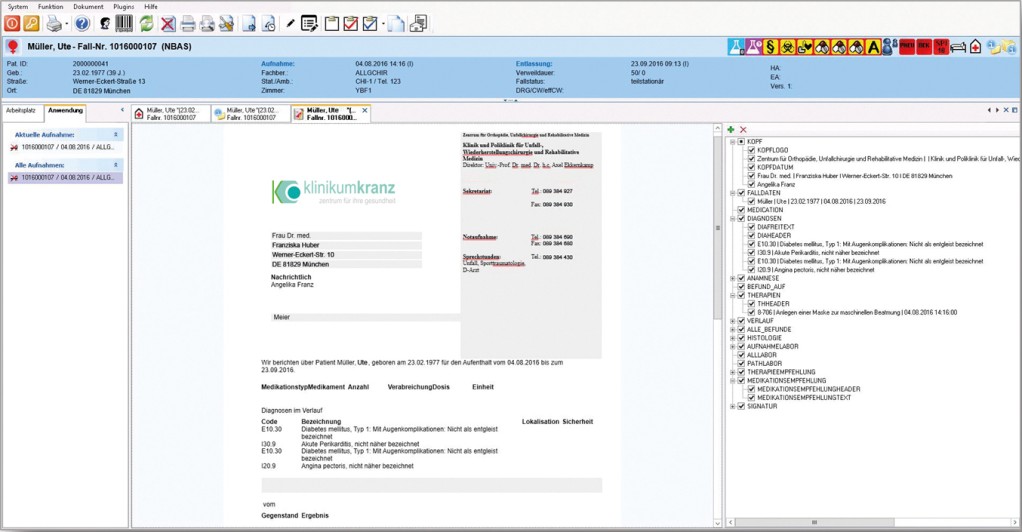Select the Anwendung tab
The width and height of the screenshot is (1022, 532).
click(x=65, y=111)
